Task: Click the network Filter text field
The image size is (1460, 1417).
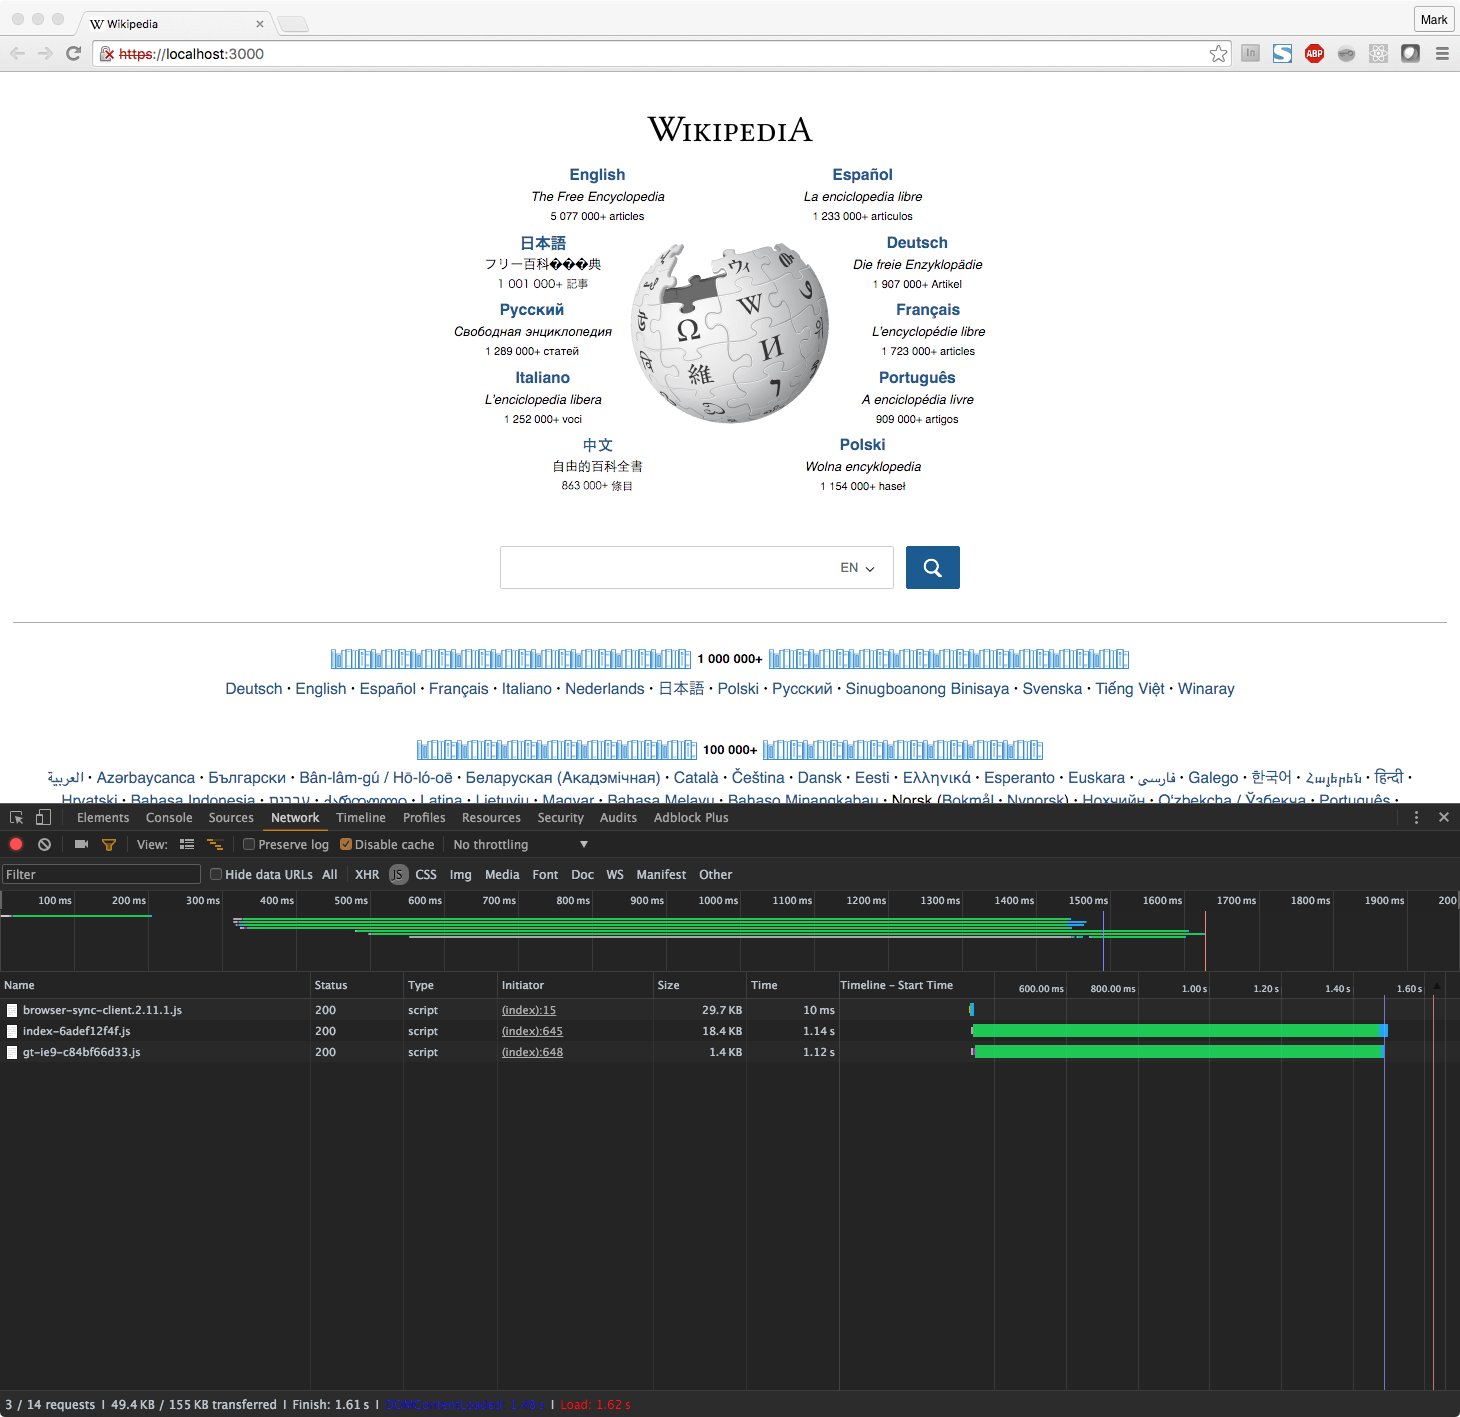Action: tap(101, 874)
